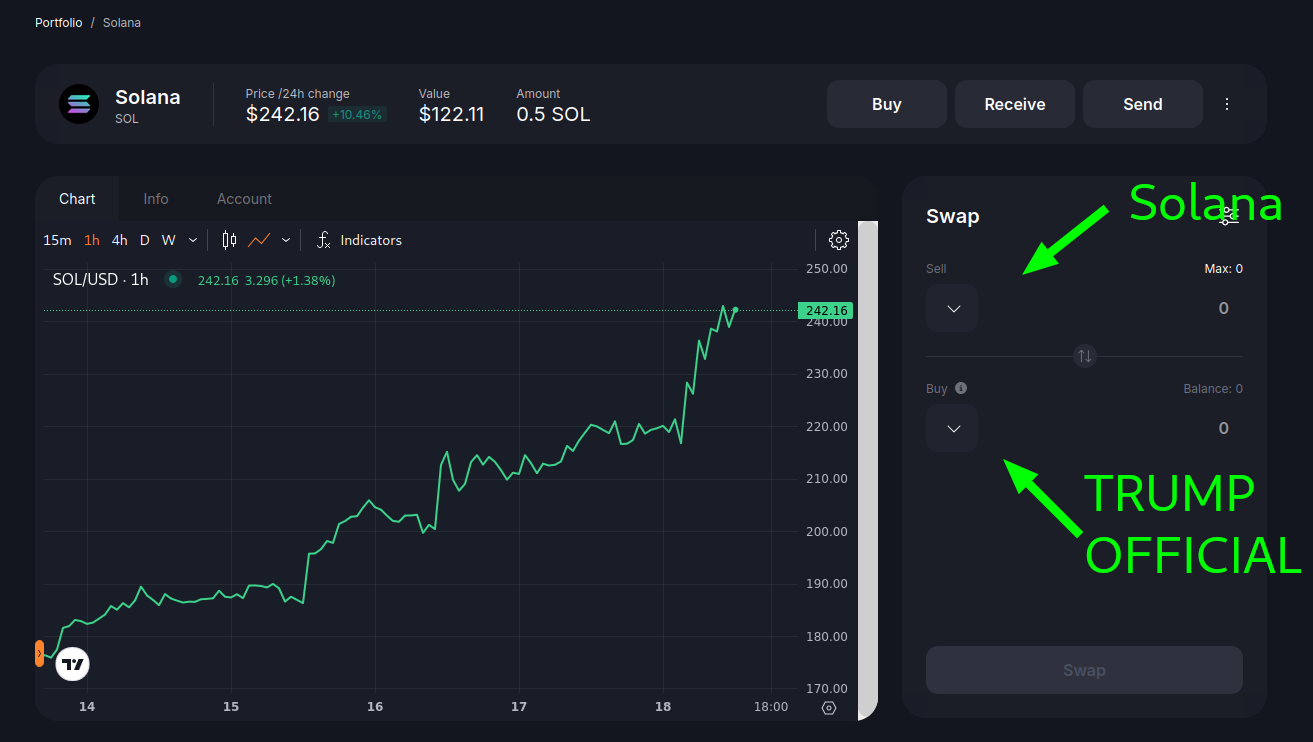
Task: Switch to the Chart tab
Action: point(77,199)
